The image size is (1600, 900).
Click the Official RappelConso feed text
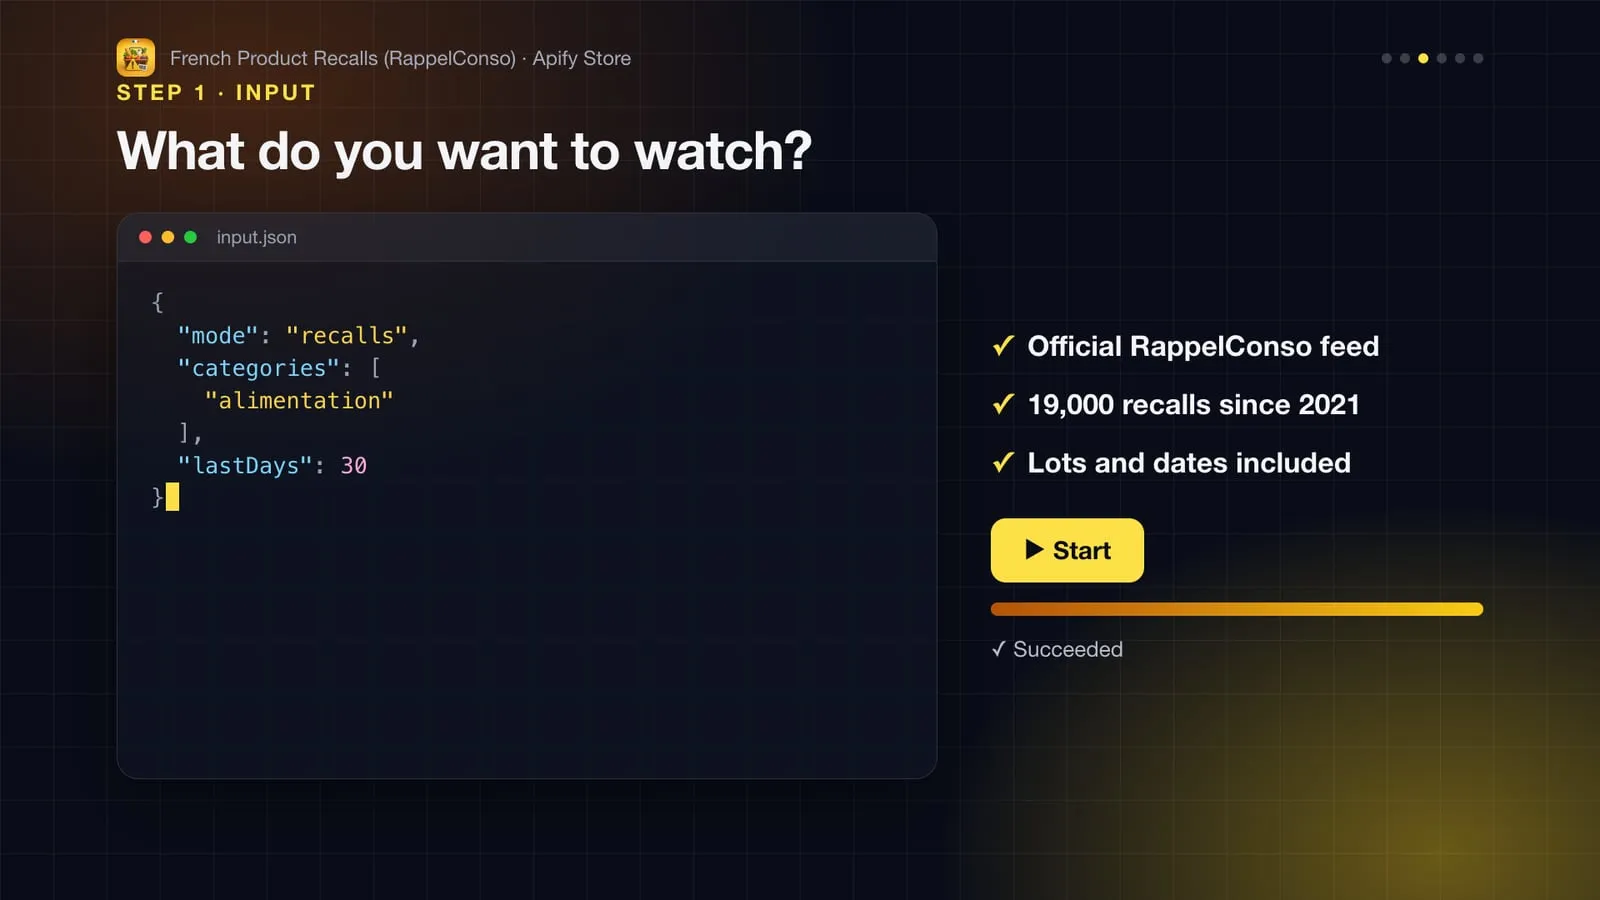[1203, 346]
